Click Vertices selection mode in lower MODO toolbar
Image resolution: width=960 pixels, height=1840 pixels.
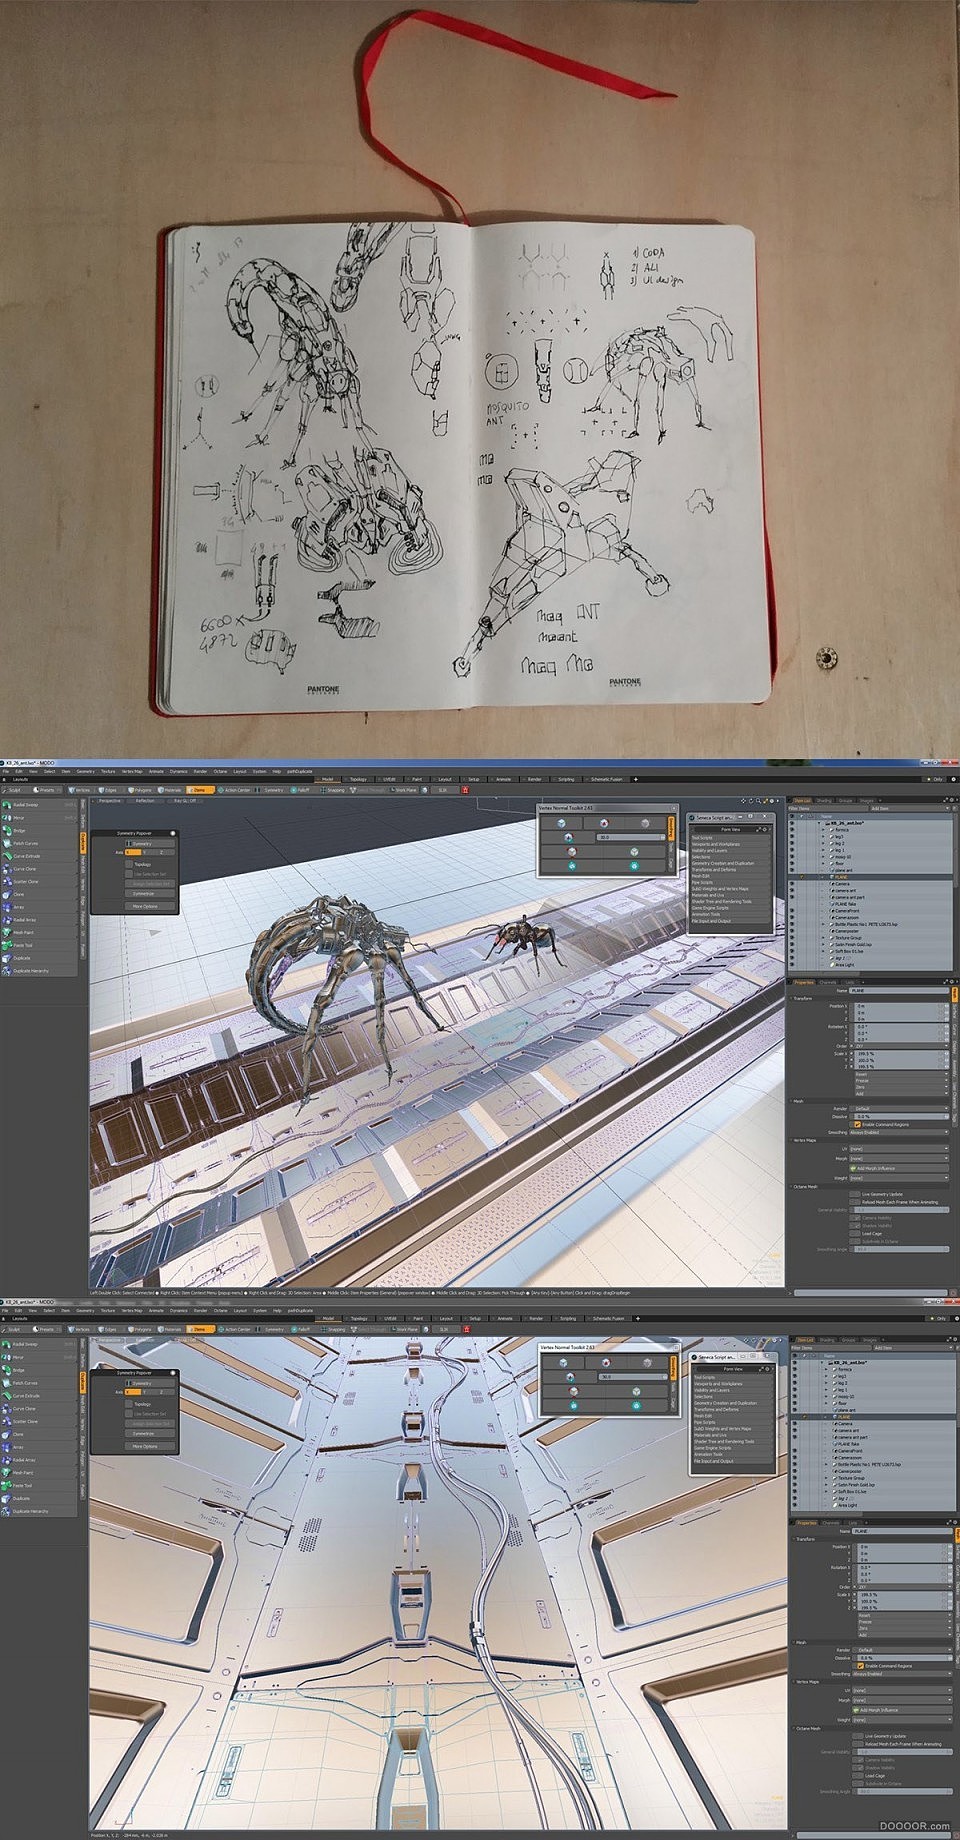click(79, 1330)
